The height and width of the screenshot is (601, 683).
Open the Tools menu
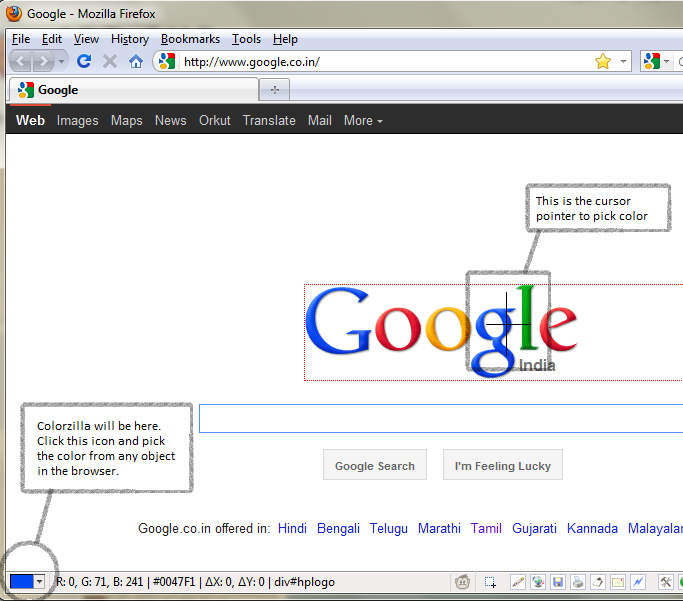click(246, 39)
